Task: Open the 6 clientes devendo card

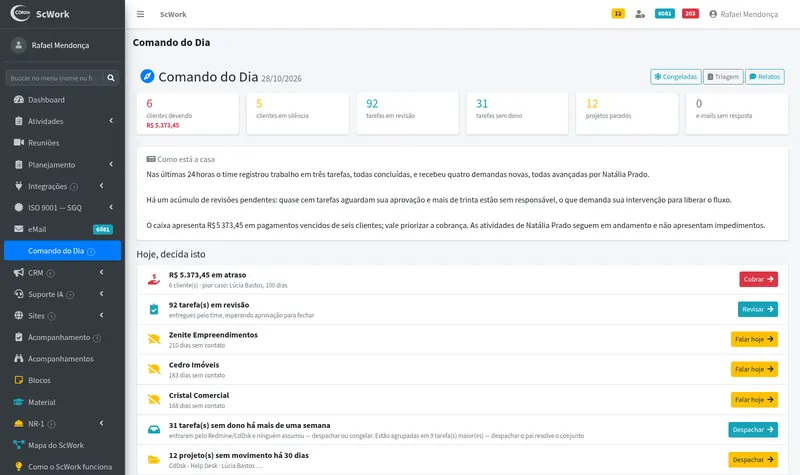Action: (188, 114)
